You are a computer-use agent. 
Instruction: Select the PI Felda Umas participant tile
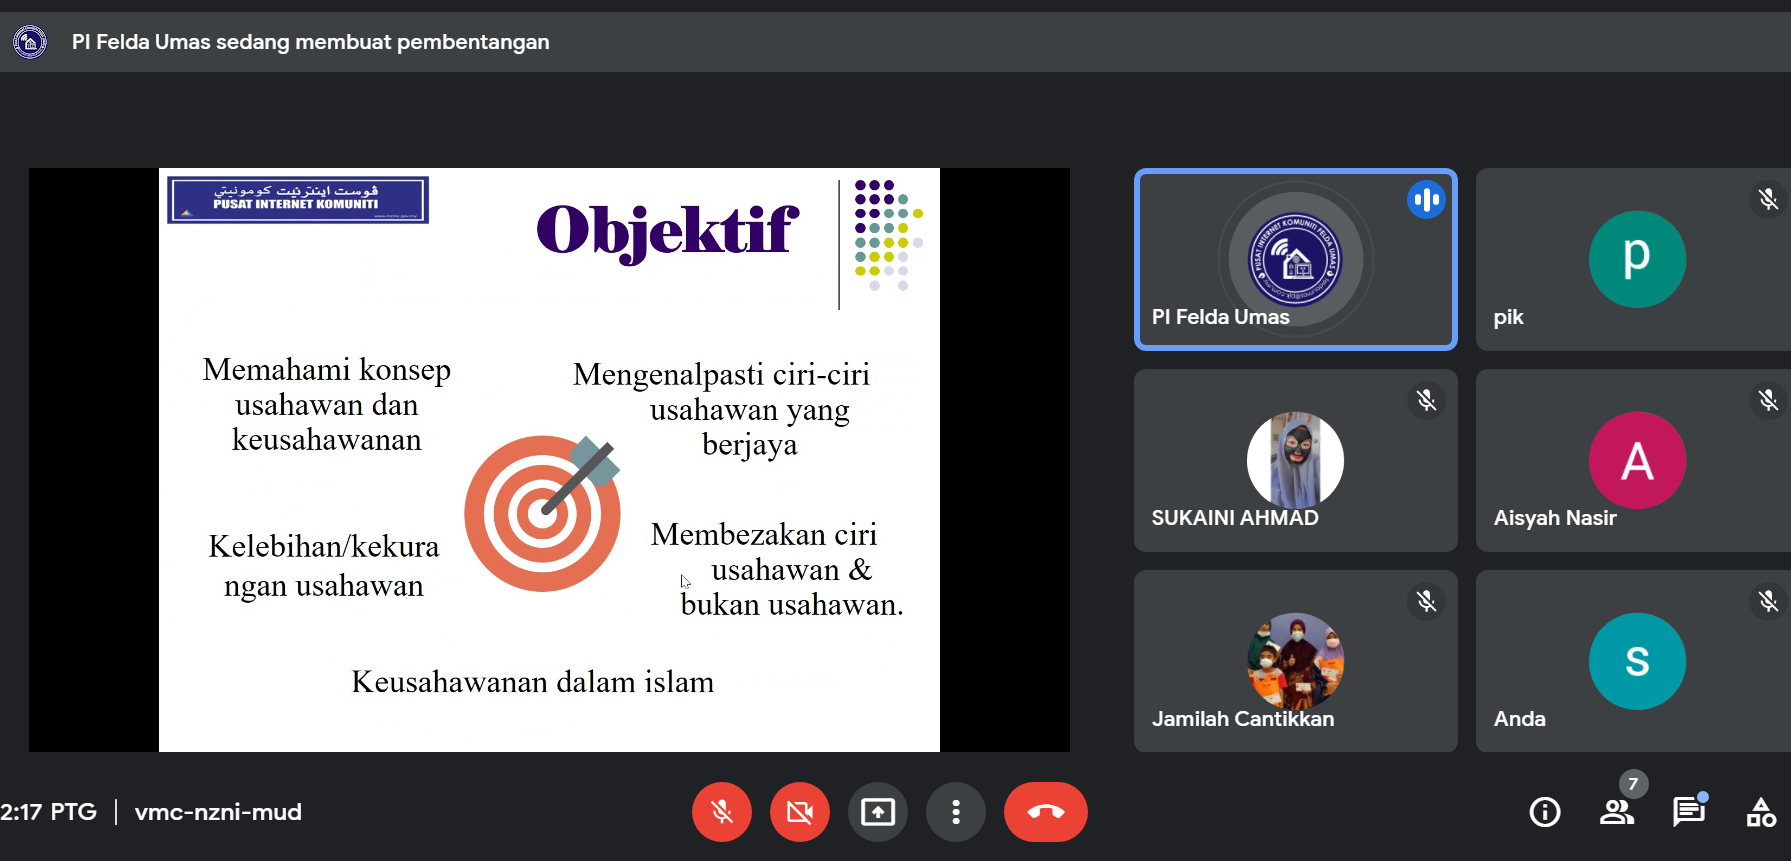(1295, 260)
